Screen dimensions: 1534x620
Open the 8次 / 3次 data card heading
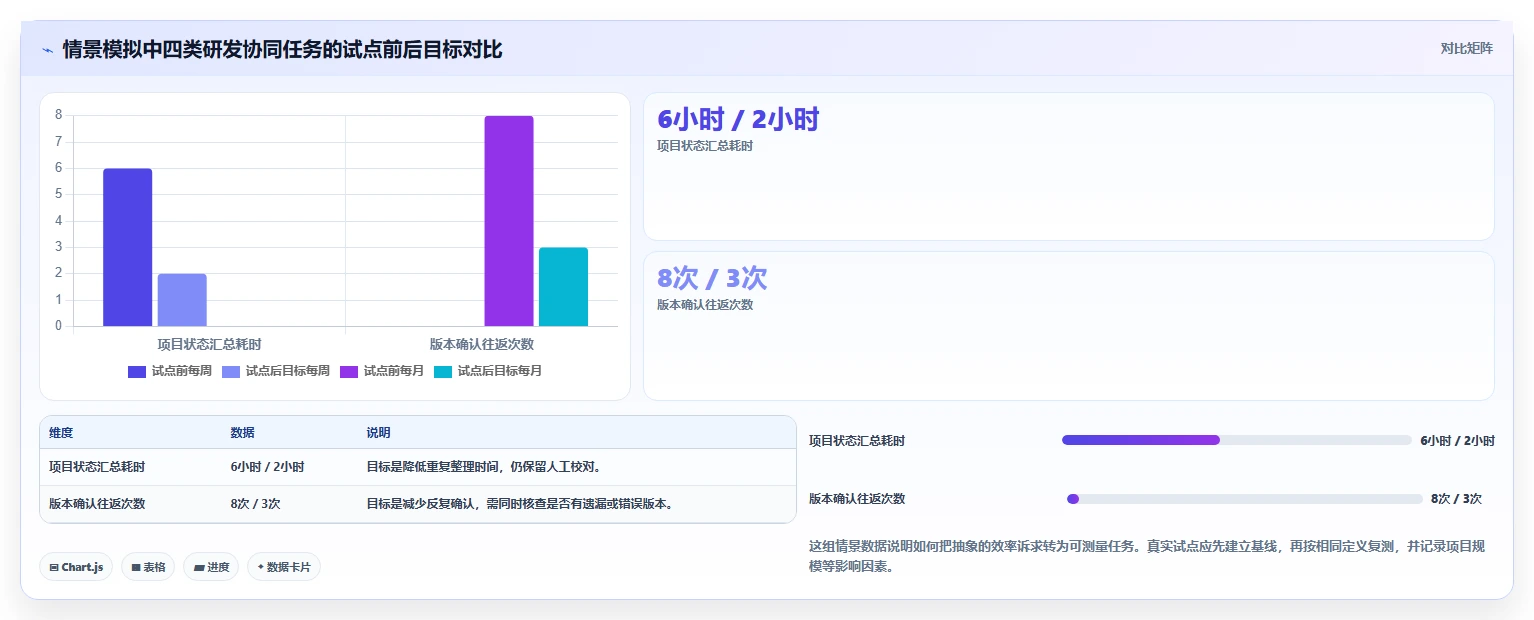click(712, 278)
